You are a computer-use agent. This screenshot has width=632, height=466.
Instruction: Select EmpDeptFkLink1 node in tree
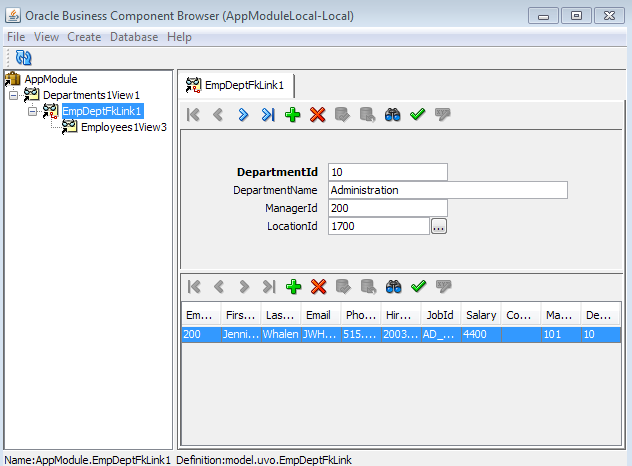click(102, 111)
